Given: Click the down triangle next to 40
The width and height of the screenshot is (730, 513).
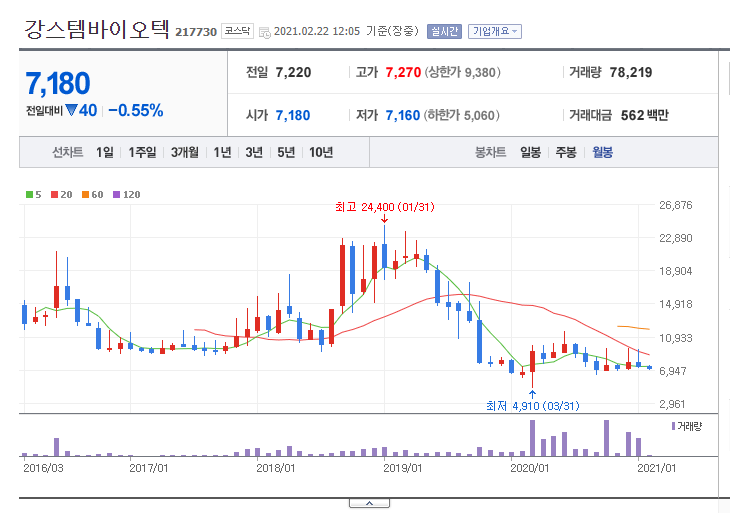Looking at the screenshot, I should 71,110.
